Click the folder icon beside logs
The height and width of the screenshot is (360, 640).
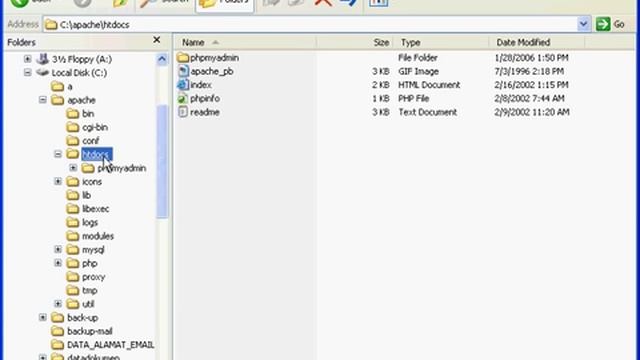pos(73,222)
